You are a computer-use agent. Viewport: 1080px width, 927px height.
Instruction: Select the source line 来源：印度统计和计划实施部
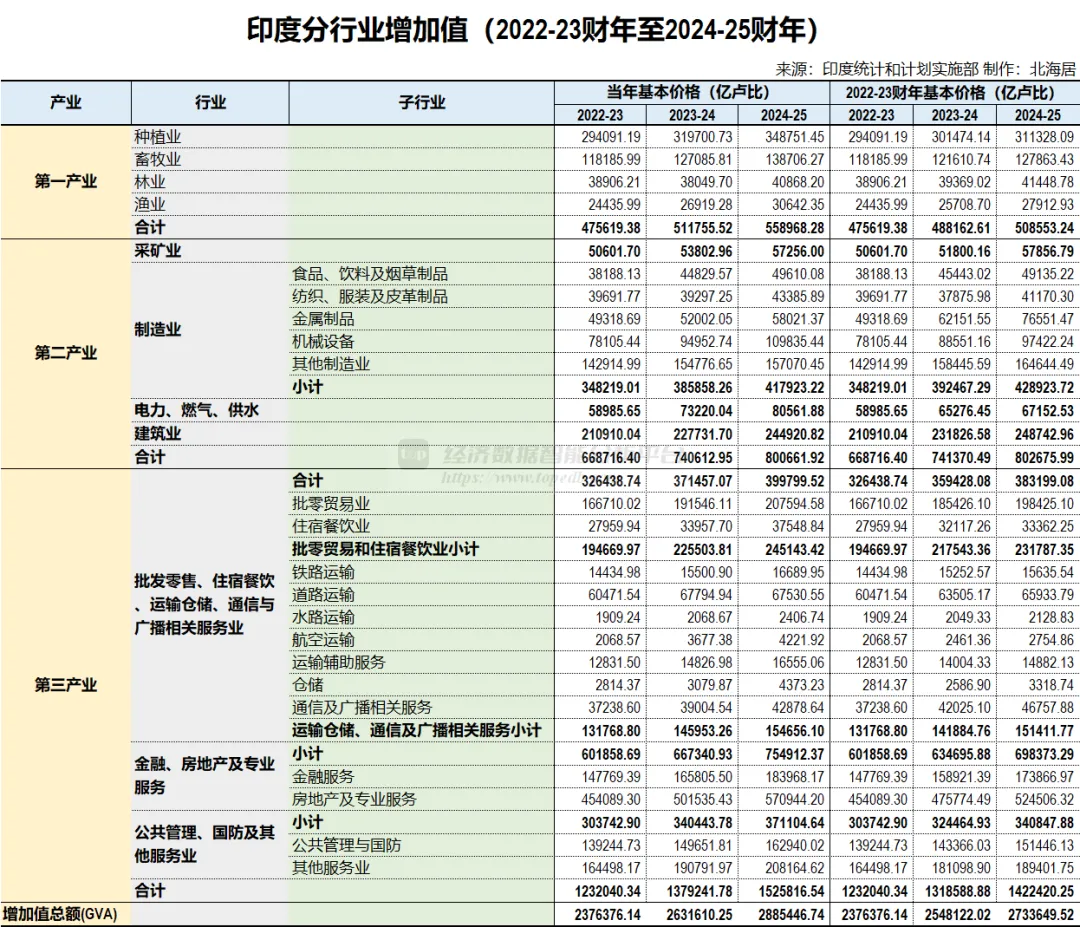[877, 69]
